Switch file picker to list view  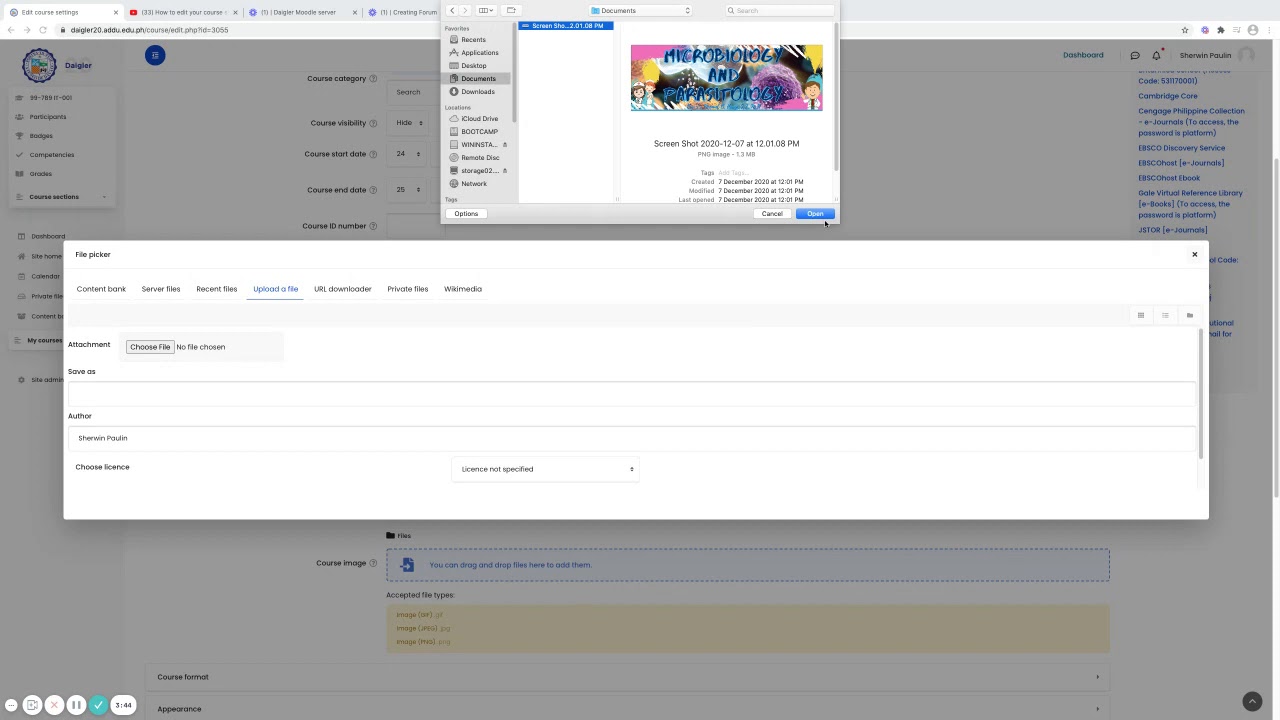(x=1165, y=315)
